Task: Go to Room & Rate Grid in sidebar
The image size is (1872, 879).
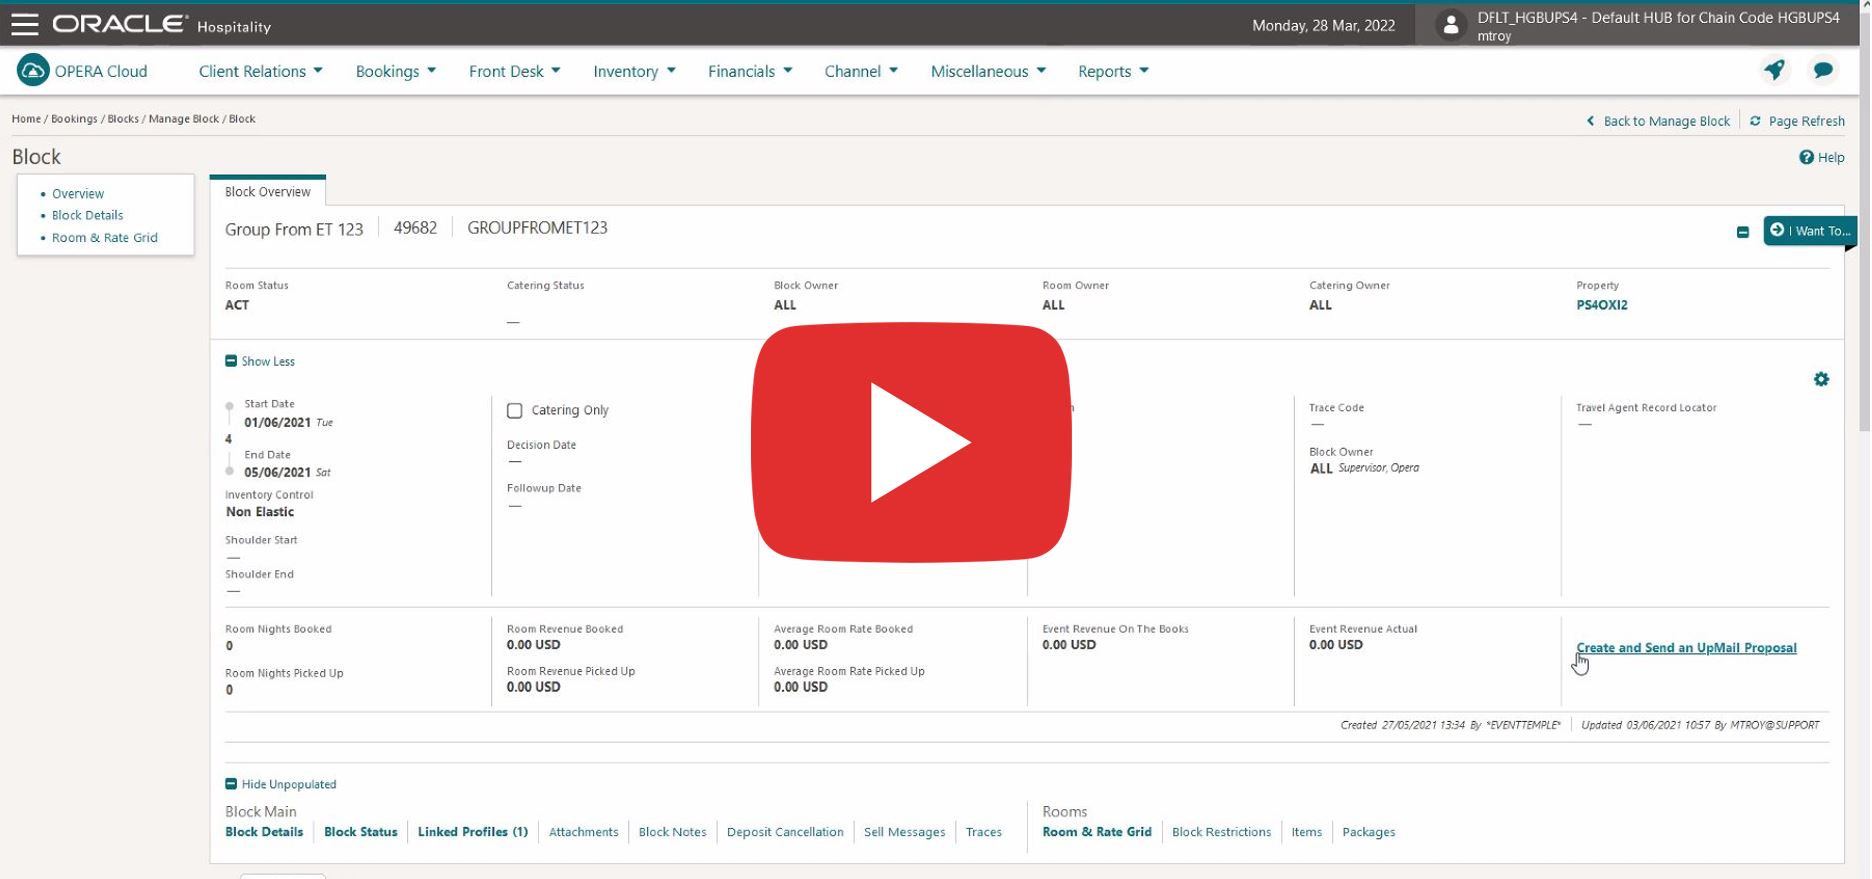Action: click(x=105, y=238)
